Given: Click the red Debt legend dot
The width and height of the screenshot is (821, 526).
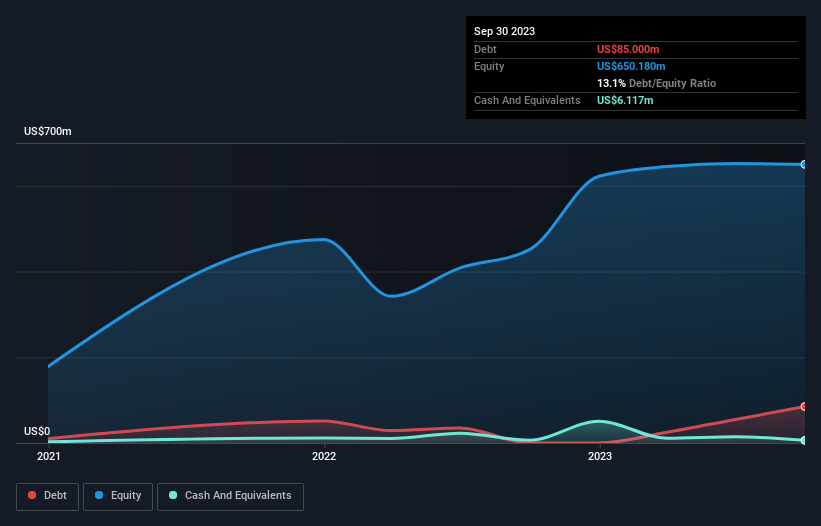Looking at the screenshot, I should tap(32, 495).
